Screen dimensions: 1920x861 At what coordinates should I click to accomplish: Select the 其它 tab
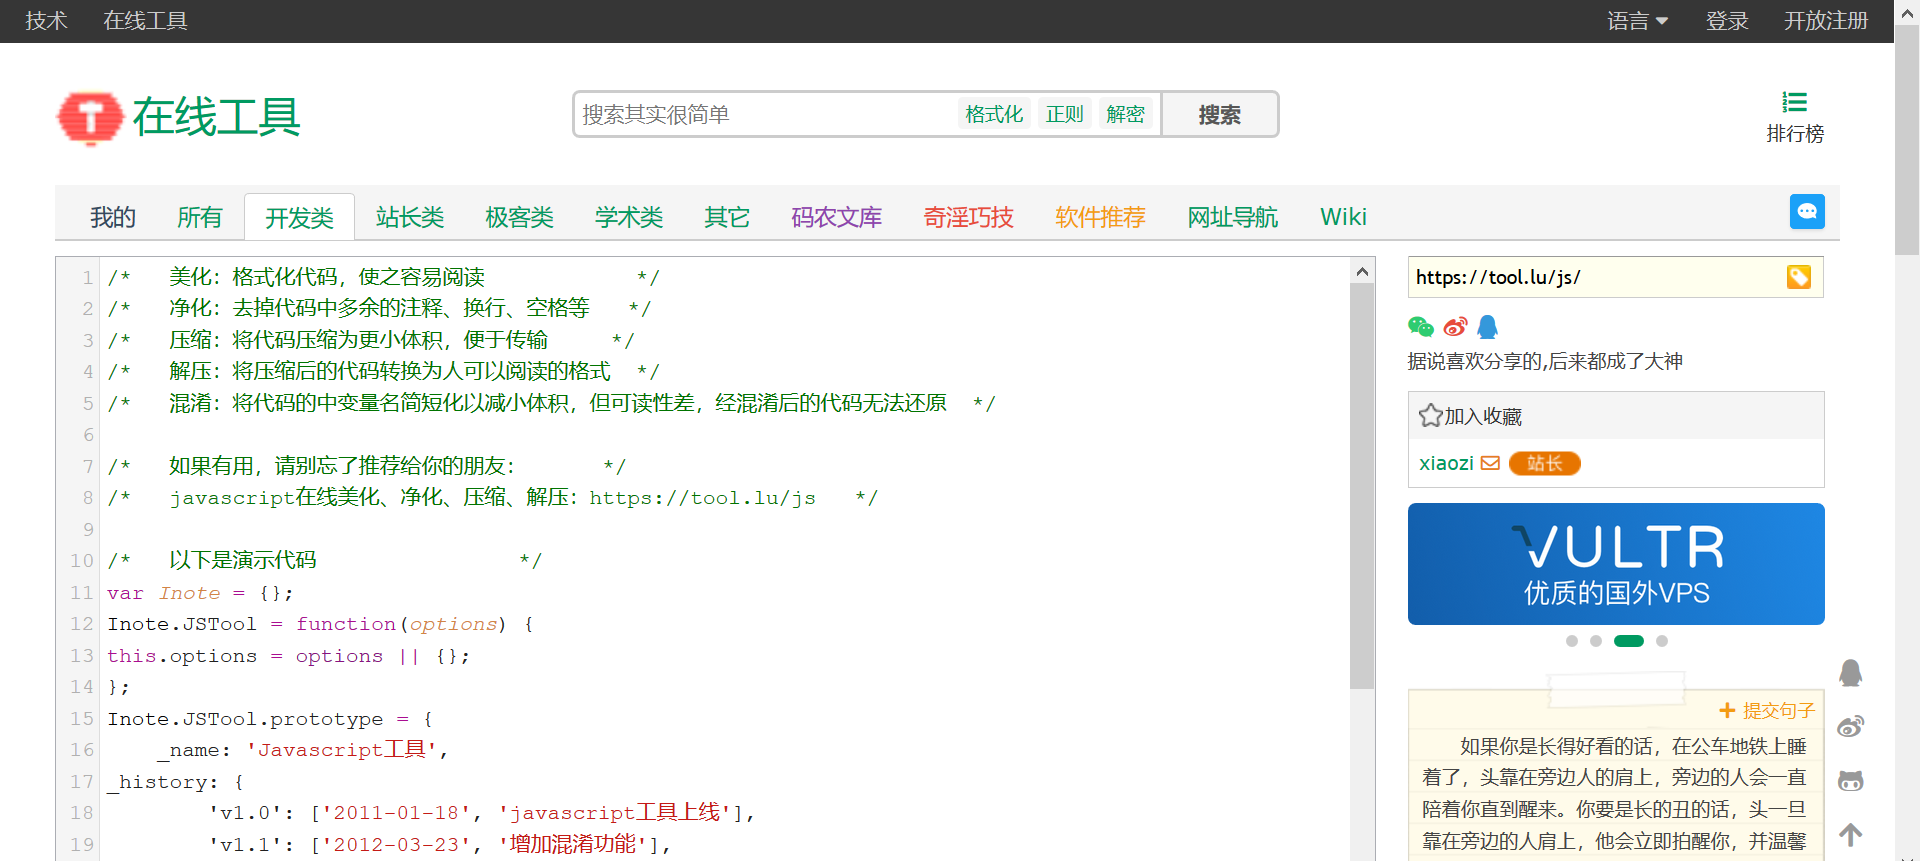[x=727, y=217]
